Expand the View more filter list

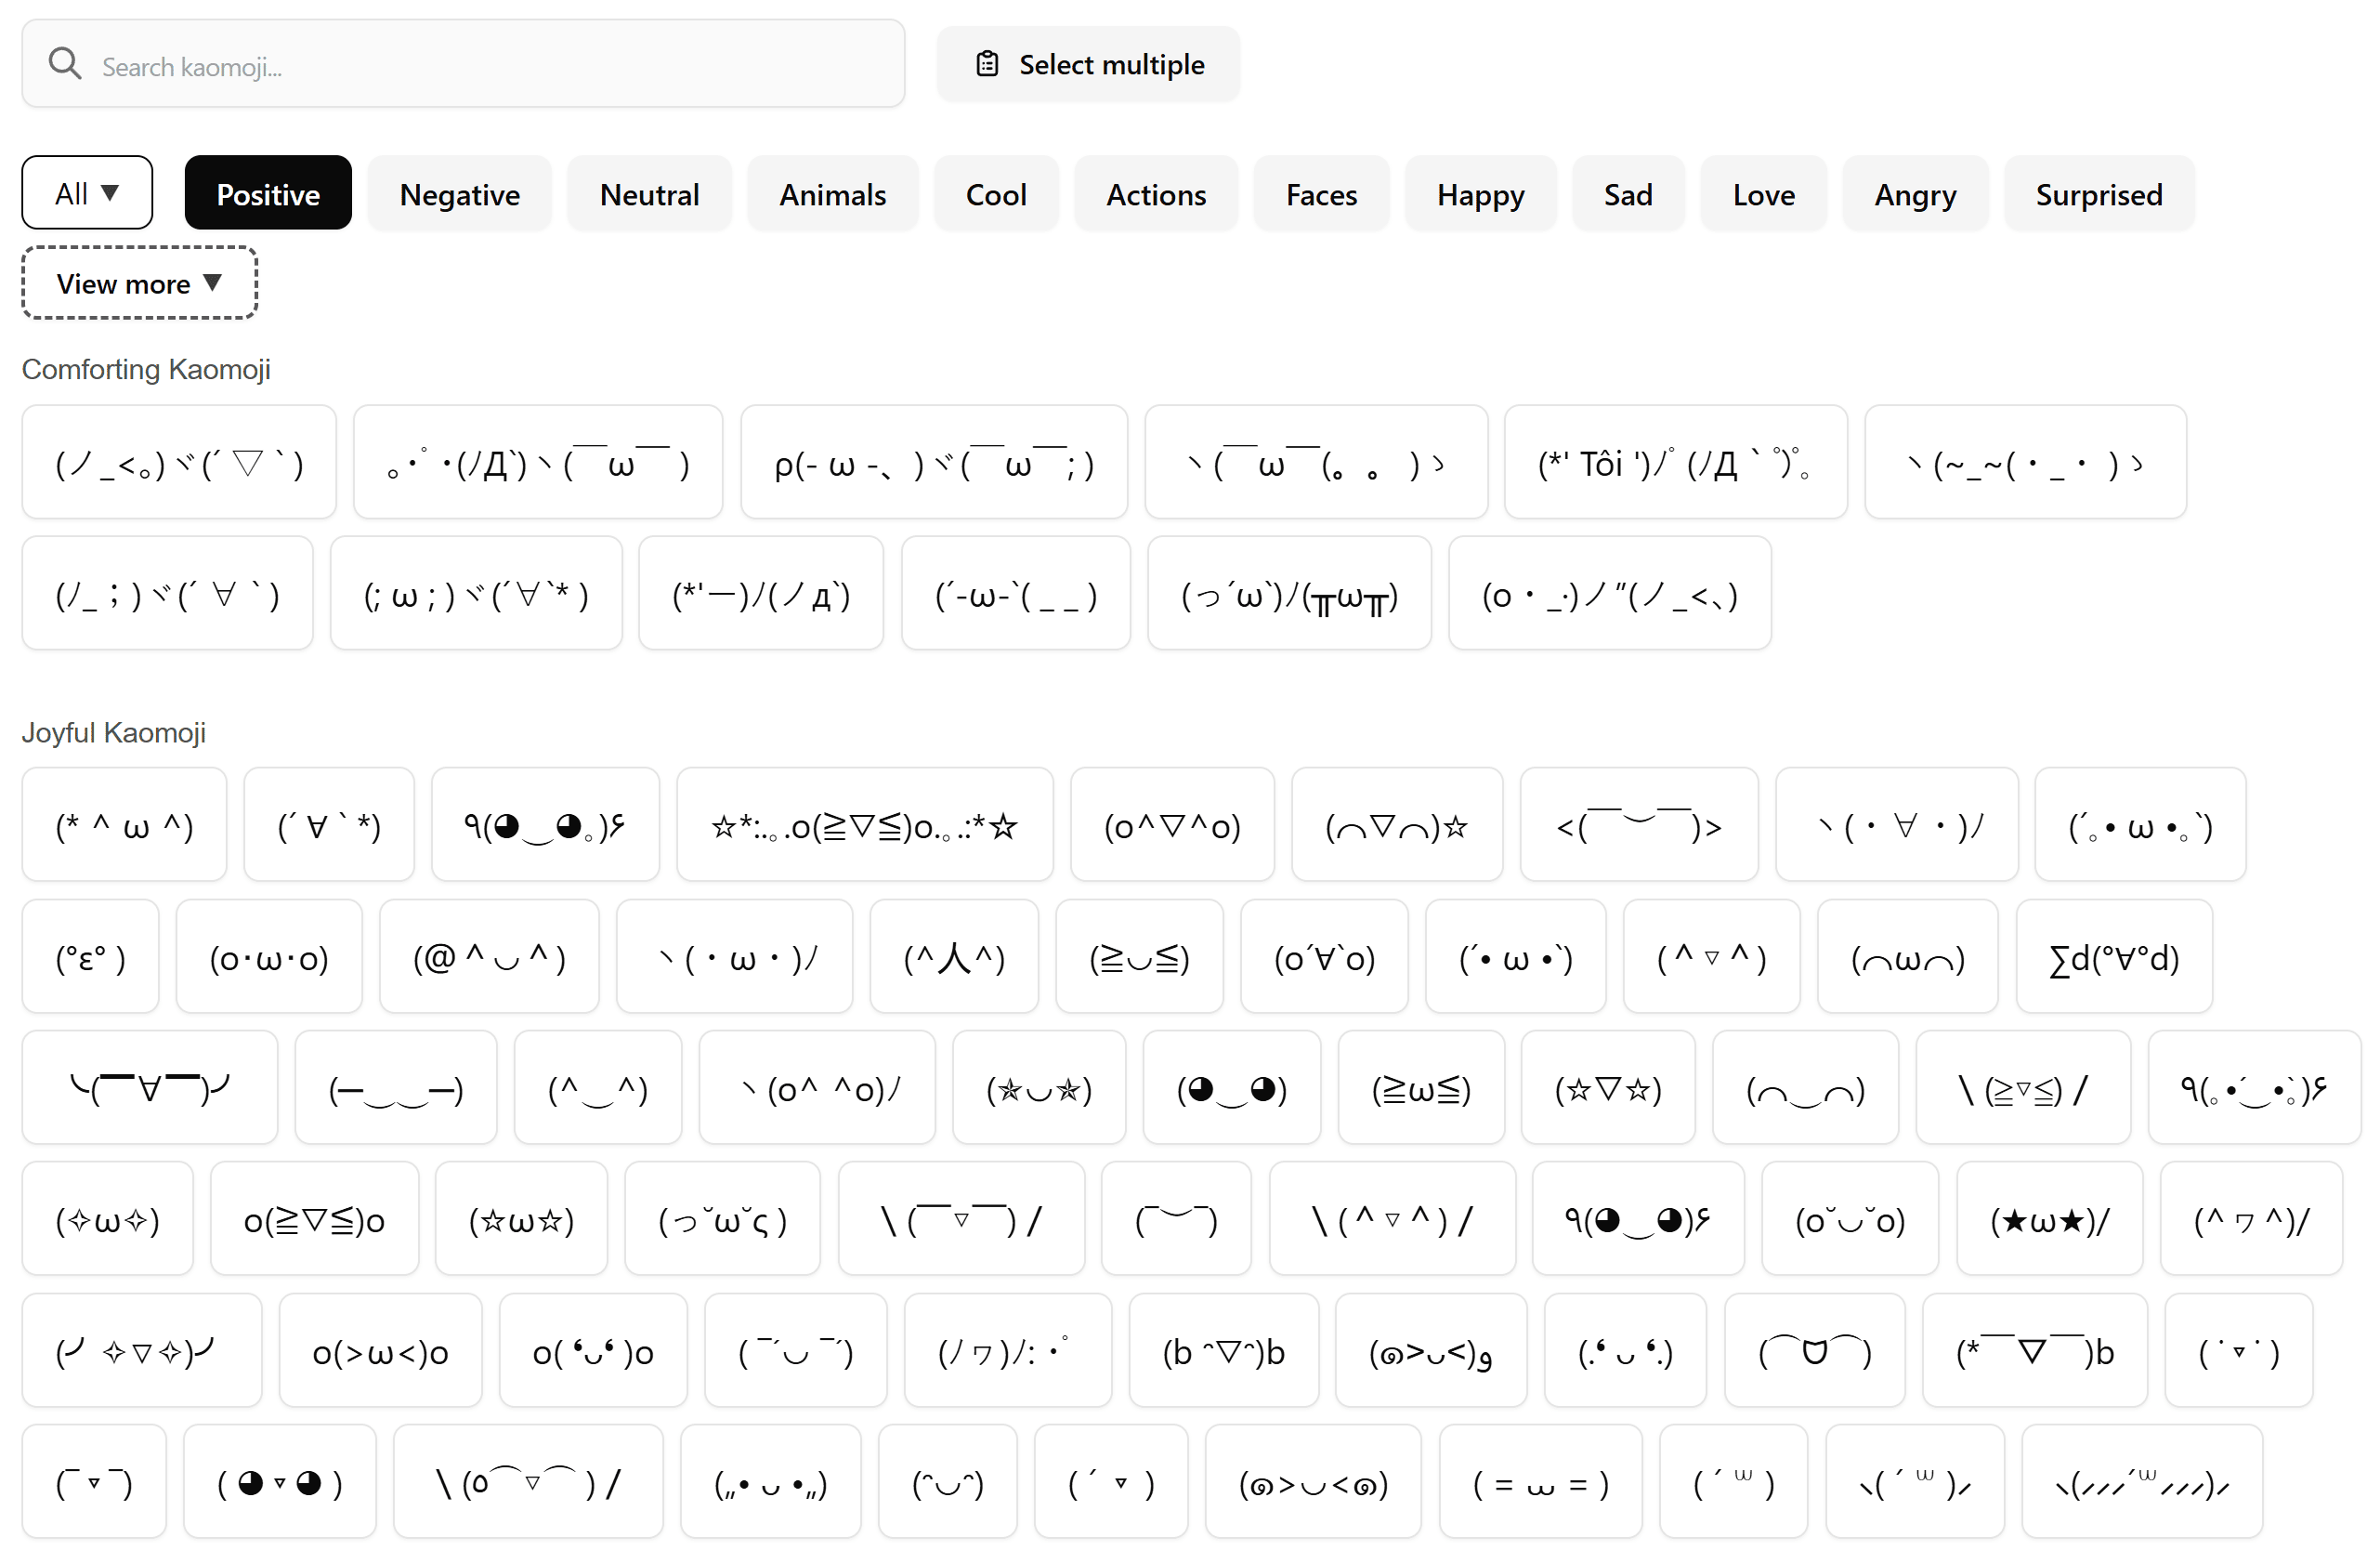(139, 283)
